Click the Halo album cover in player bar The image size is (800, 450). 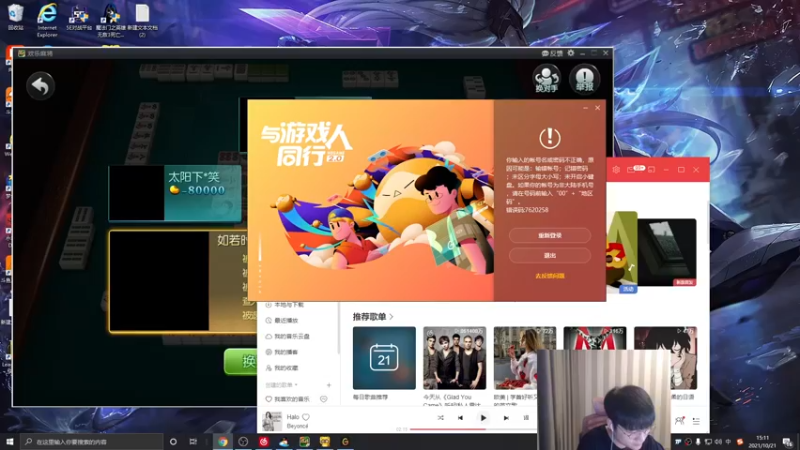coord(272,421)
